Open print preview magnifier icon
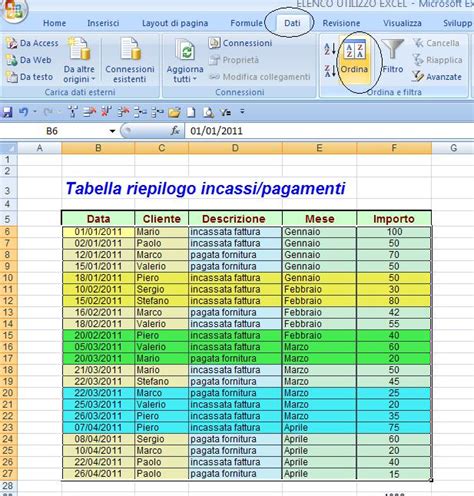Image resolution: width=474 pixels, height=496 pixels. (x=208, y=113)
